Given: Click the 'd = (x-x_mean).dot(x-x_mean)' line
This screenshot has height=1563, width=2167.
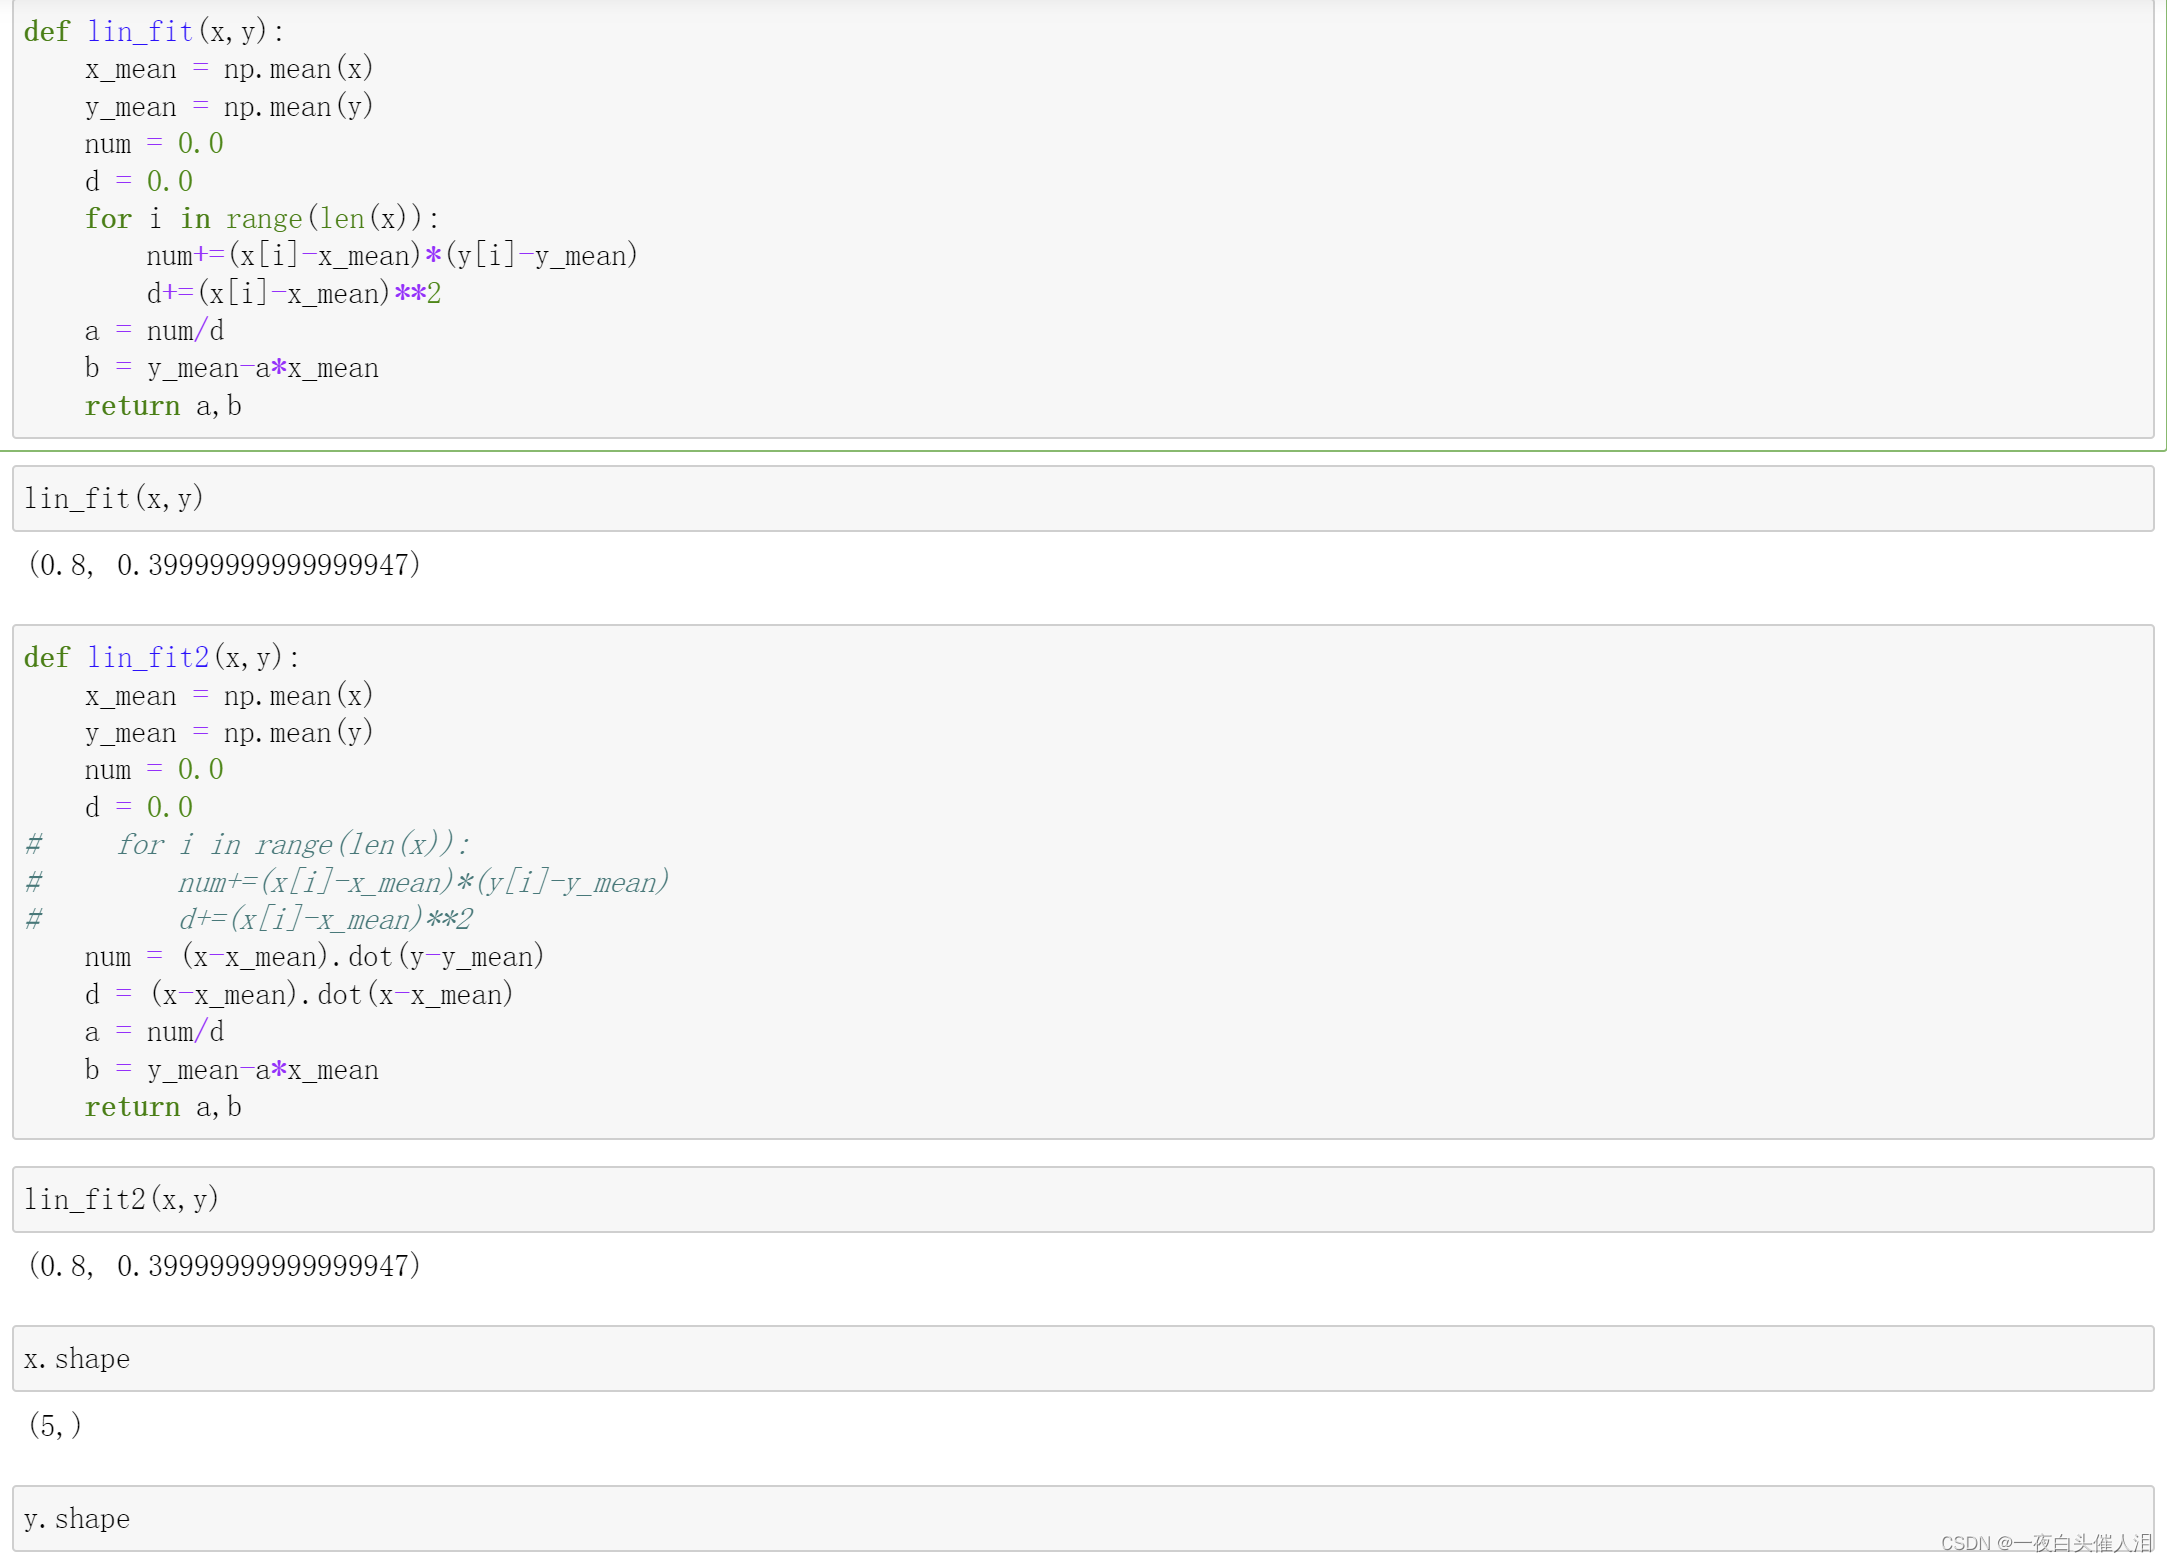Looking at the screenshot, I should coord(299,995).
